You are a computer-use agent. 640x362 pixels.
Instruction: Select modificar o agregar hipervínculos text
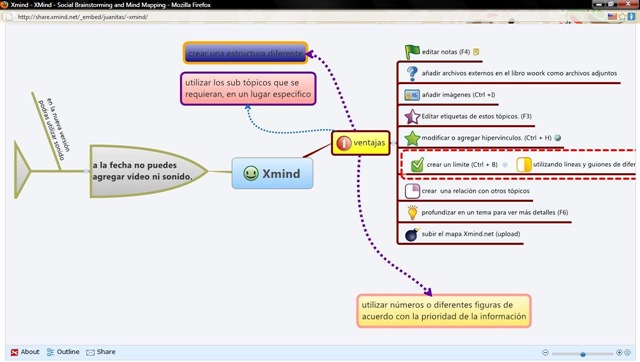tap(487, 138)
